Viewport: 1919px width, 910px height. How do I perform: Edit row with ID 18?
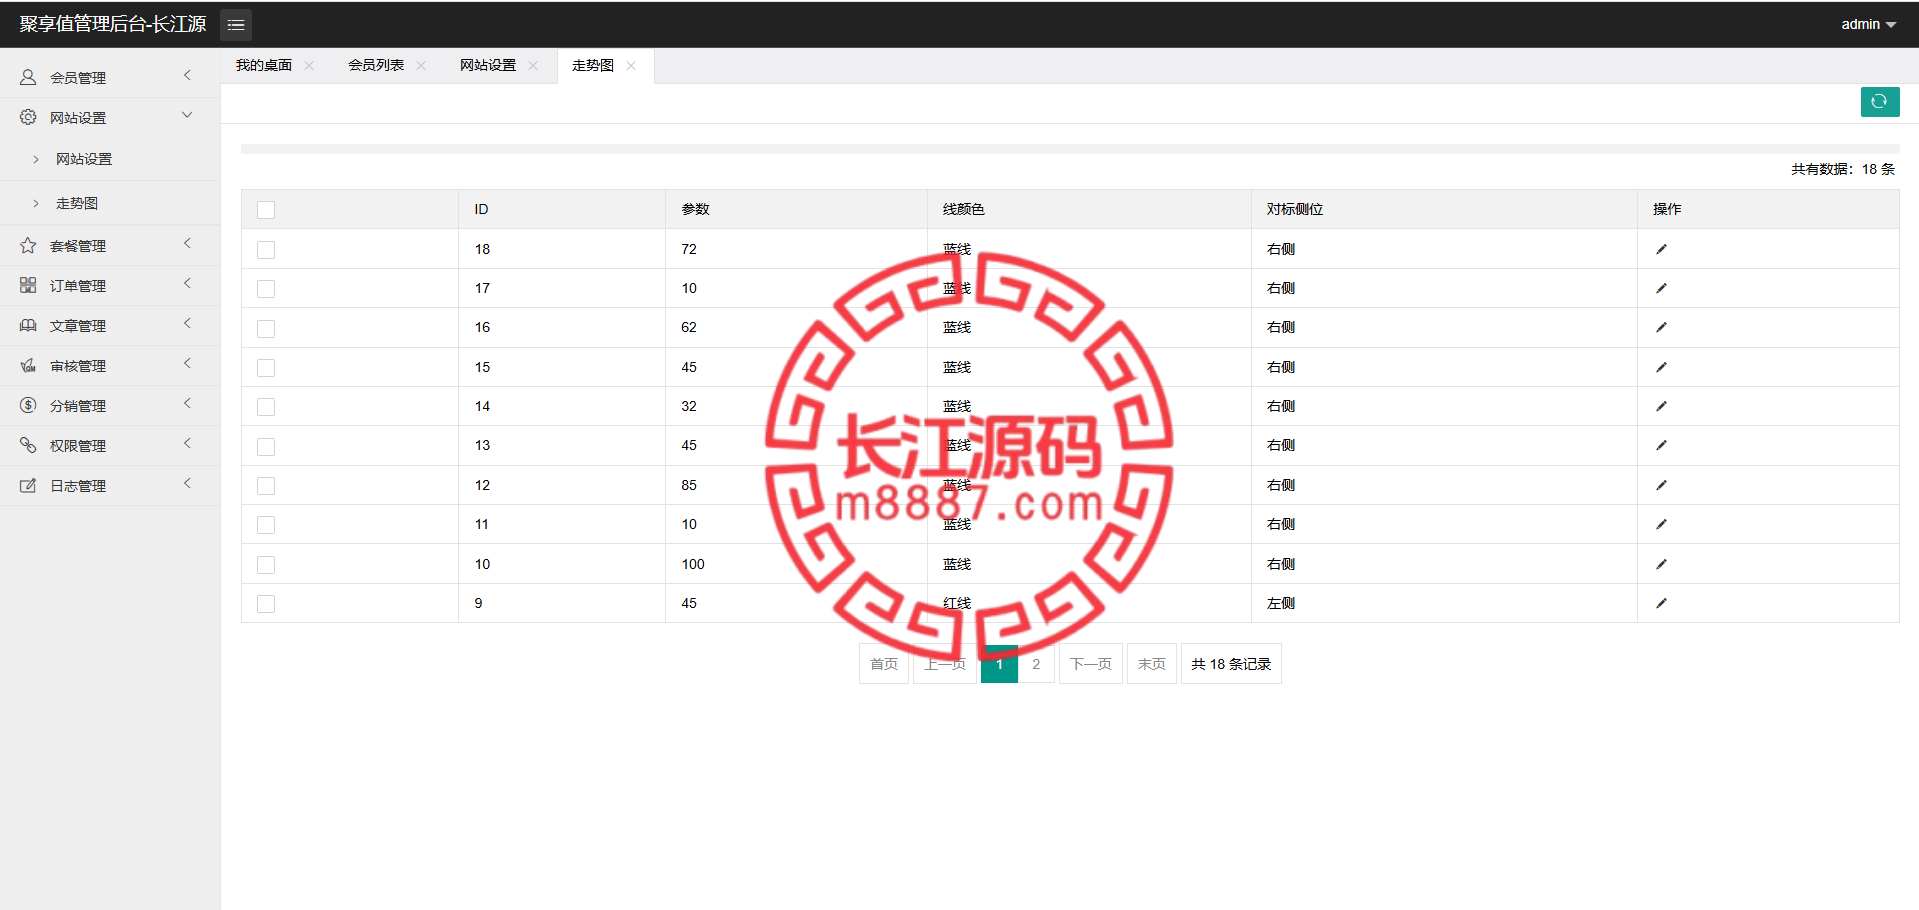click(x=1661, y=249)
